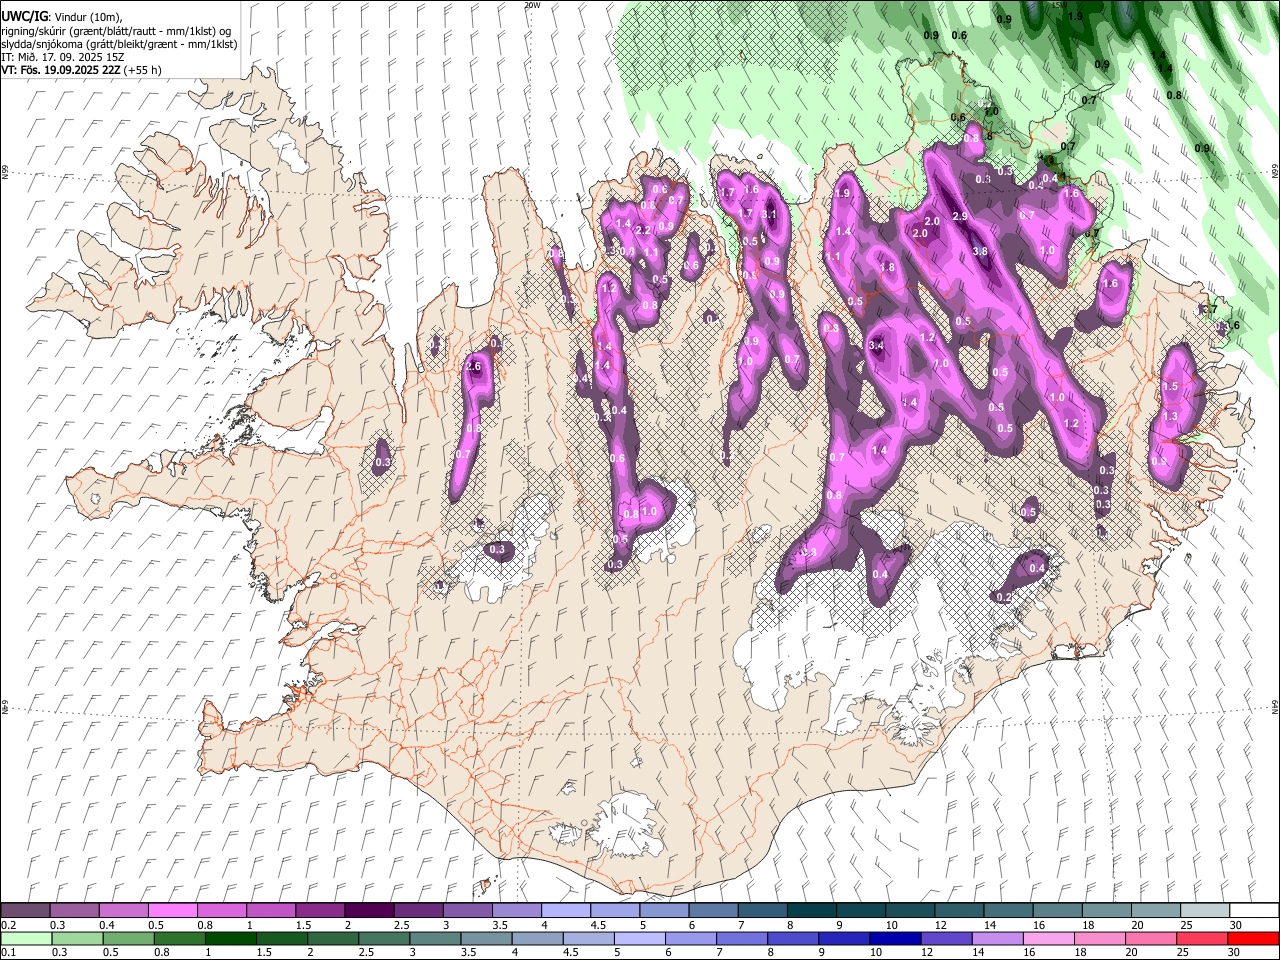Click the 2.2 snowfall value on the map

click(643, 231)
